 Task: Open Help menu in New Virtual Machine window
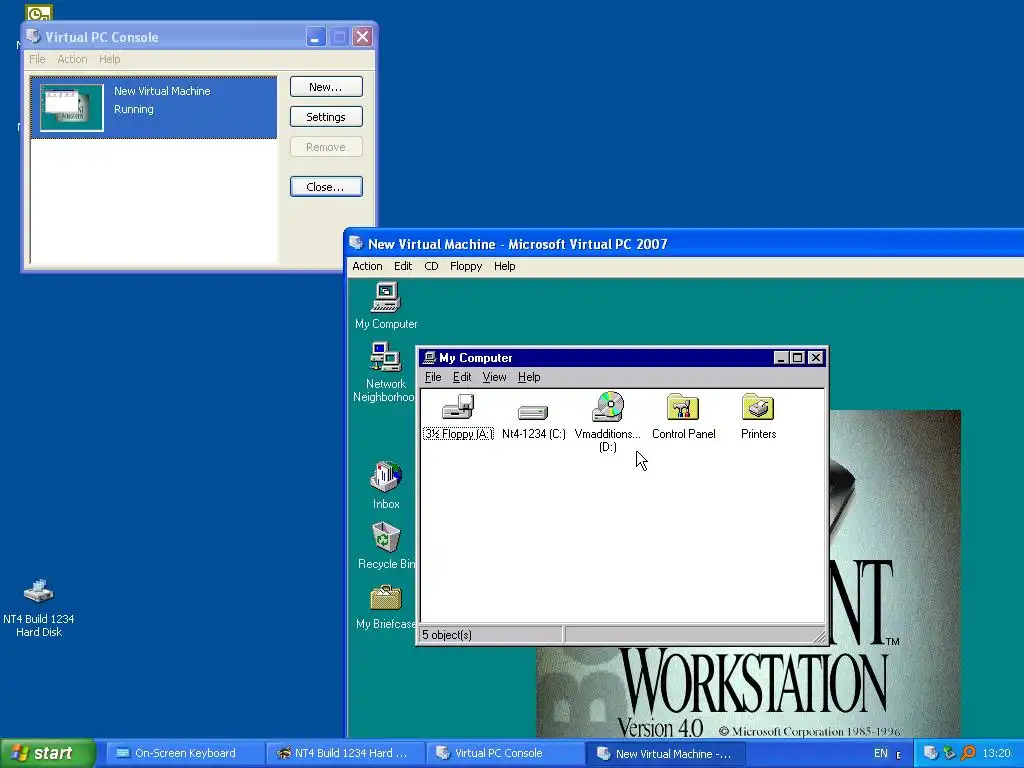coord(504,266)
